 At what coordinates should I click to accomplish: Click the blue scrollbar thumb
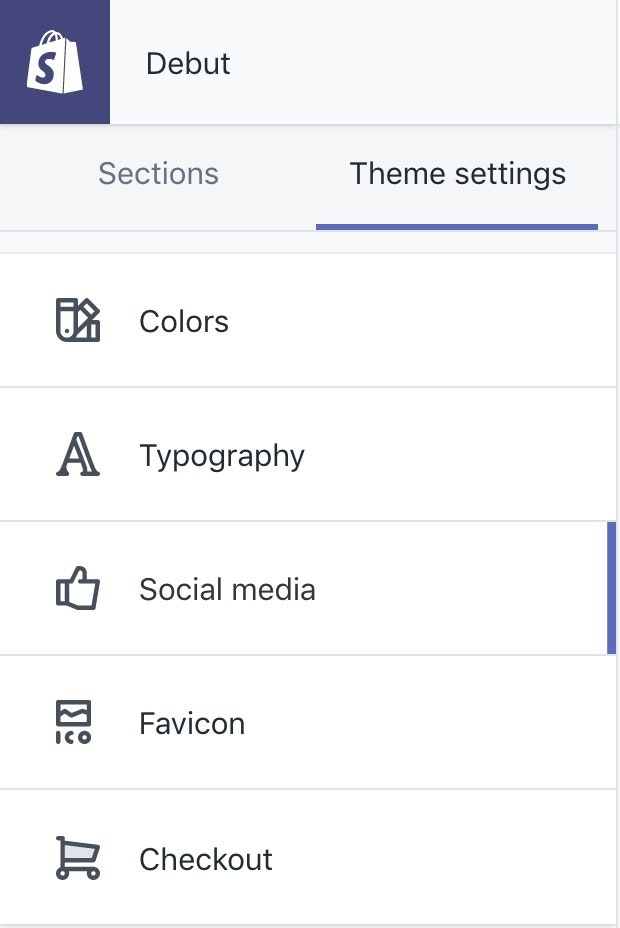pos(611,588)
